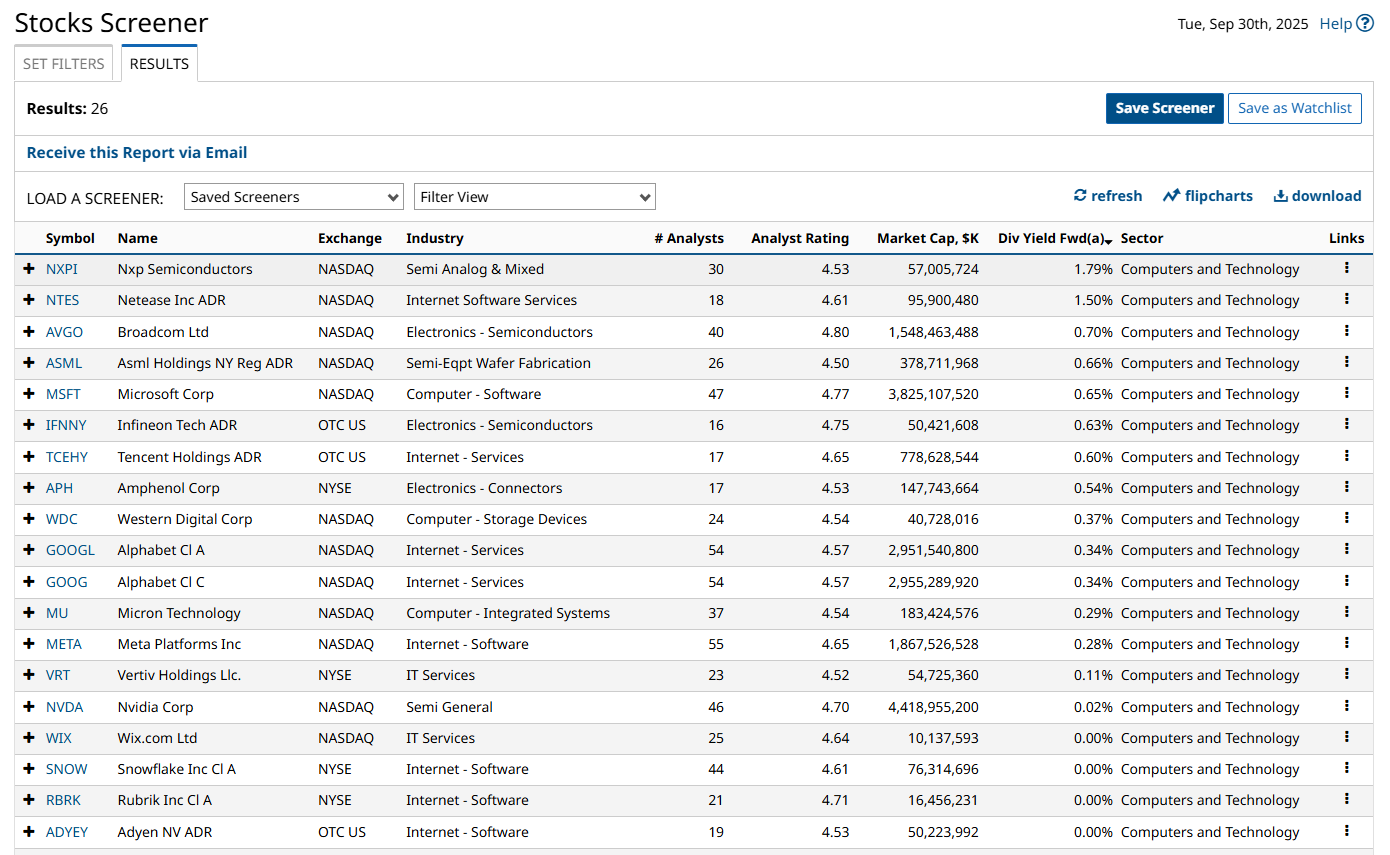The width and height of the screenshot is (1390, 855).
Task: Open links menu for Microsoft Corp row
Action: [1346, 393]
